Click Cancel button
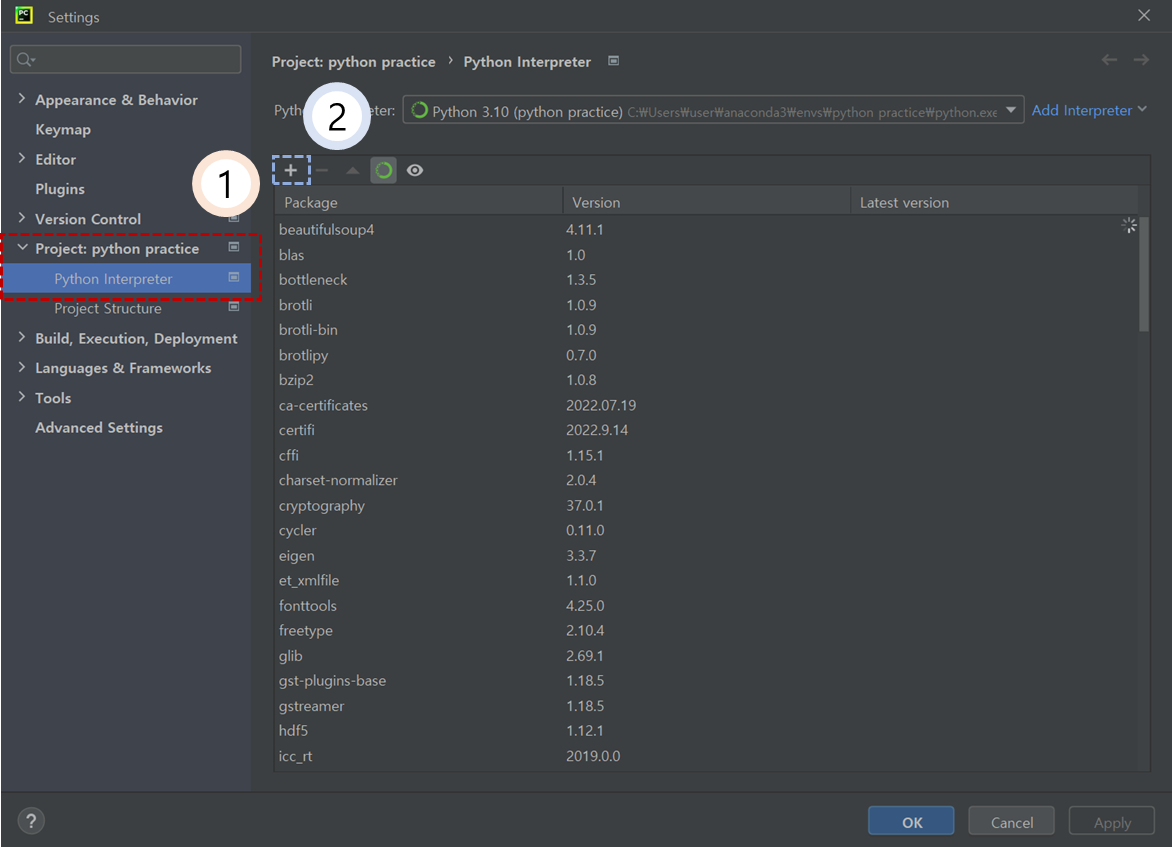 pyautogui.click(x=1011, y=822)
